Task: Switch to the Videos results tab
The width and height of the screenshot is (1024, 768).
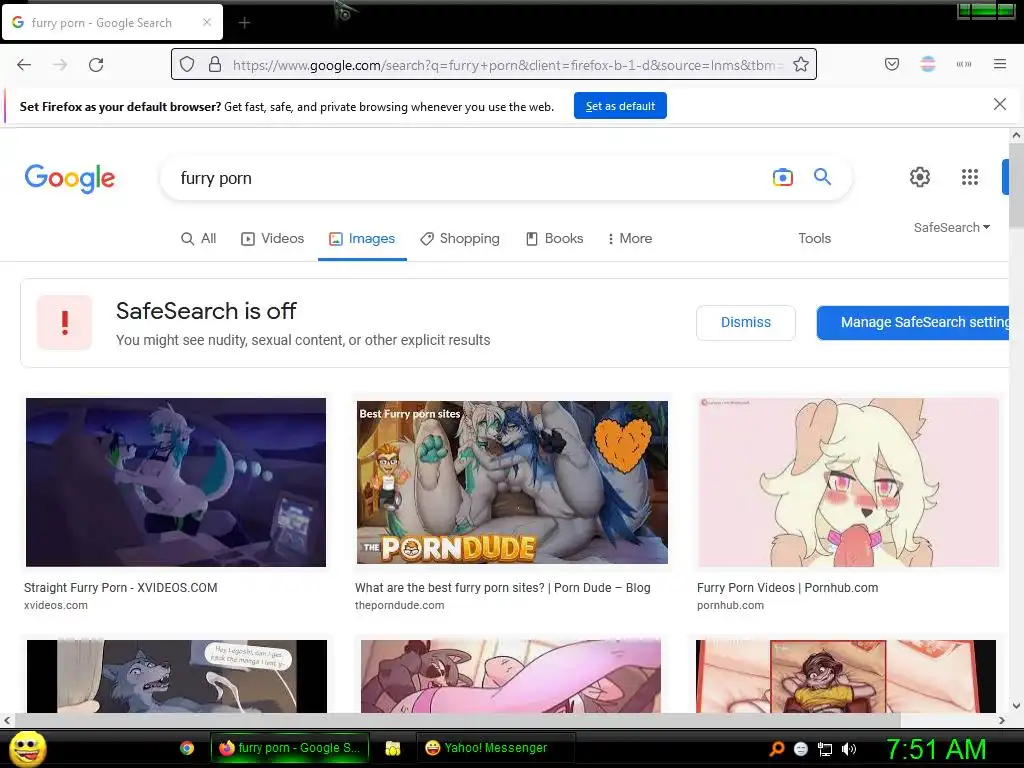Action: point(273,238)
